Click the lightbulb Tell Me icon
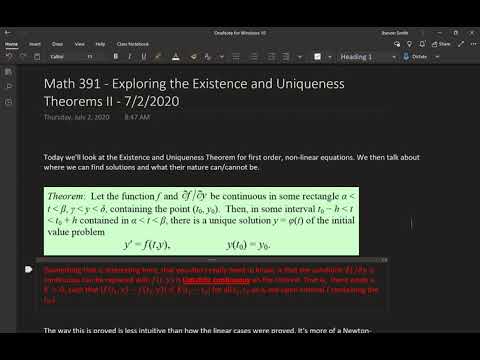 pyautogui.click(x=409, y=44)
